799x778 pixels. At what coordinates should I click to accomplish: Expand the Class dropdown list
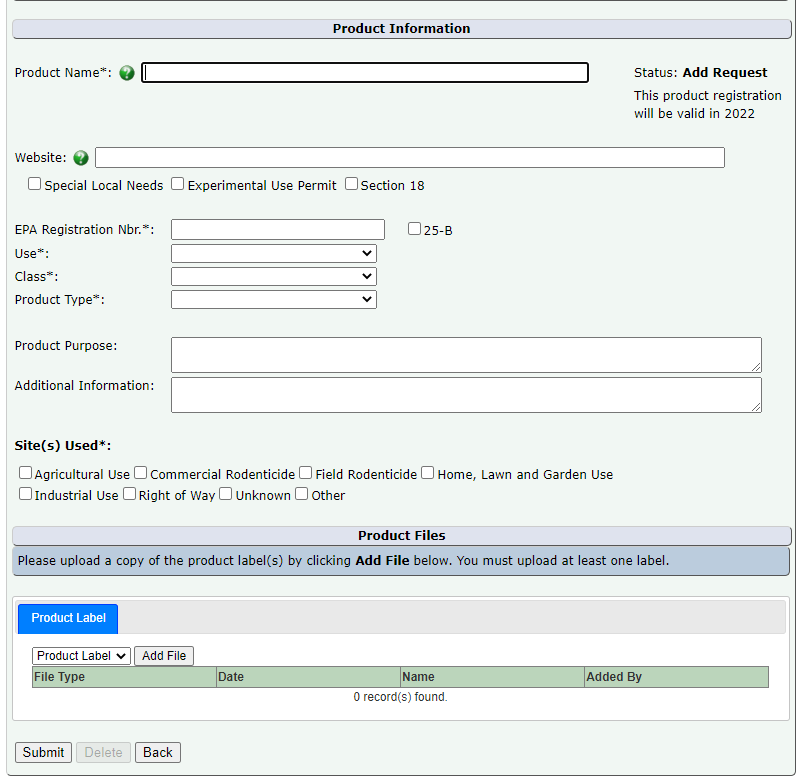(273, 276)
